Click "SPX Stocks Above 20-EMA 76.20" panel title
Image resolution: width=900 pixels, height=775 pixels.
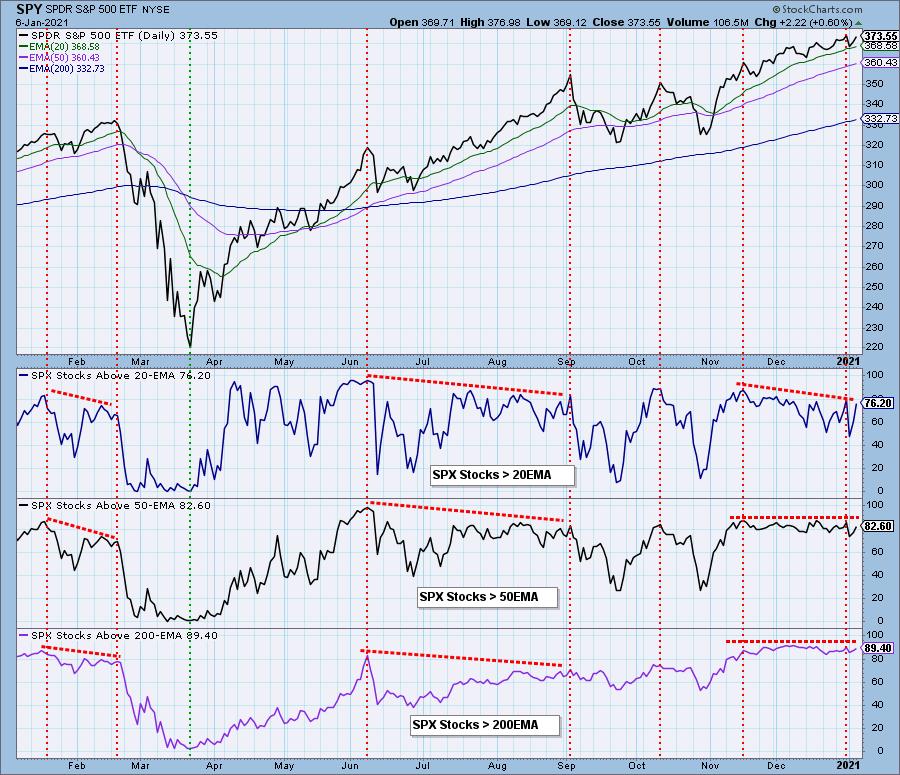point(115,375)
